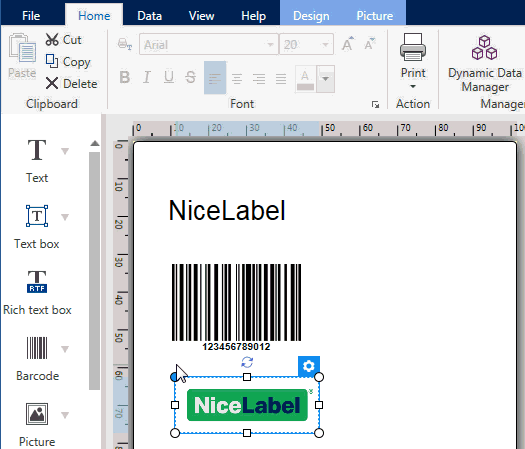The image size is (525, 449).
Task: Switch to the Picture contextual tab
Action: pyautogui.click(x=375, y=16)
